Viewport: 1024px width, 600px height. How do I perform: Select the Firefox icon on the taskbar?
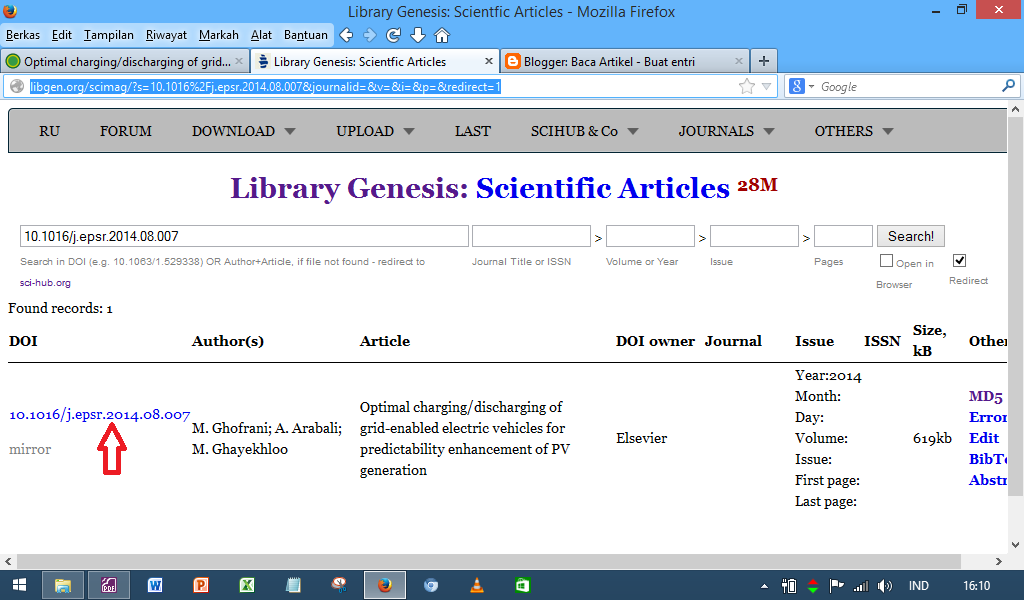coord(385,585)
